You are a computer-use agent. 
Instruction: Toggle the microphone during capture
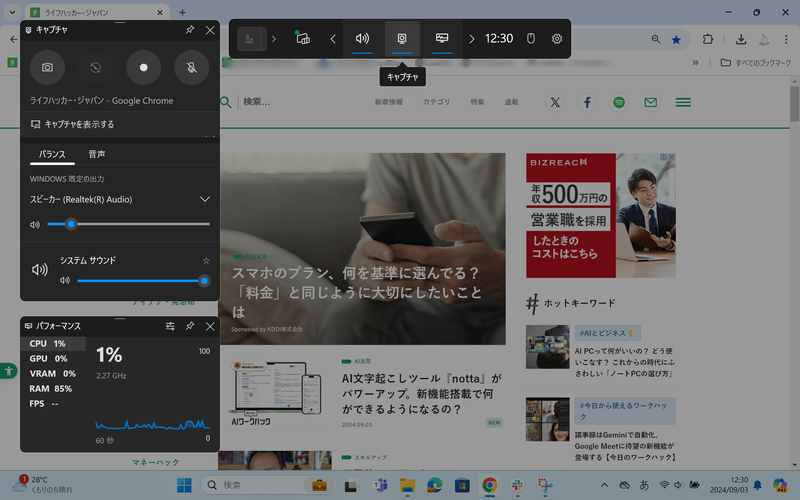coord(192,68)
